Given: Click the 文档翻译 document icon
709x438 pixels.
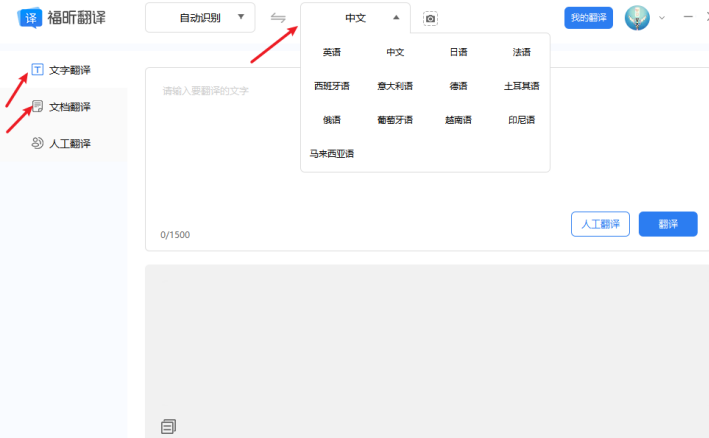Looking at the screenshot, I should [x=38, y=106].
